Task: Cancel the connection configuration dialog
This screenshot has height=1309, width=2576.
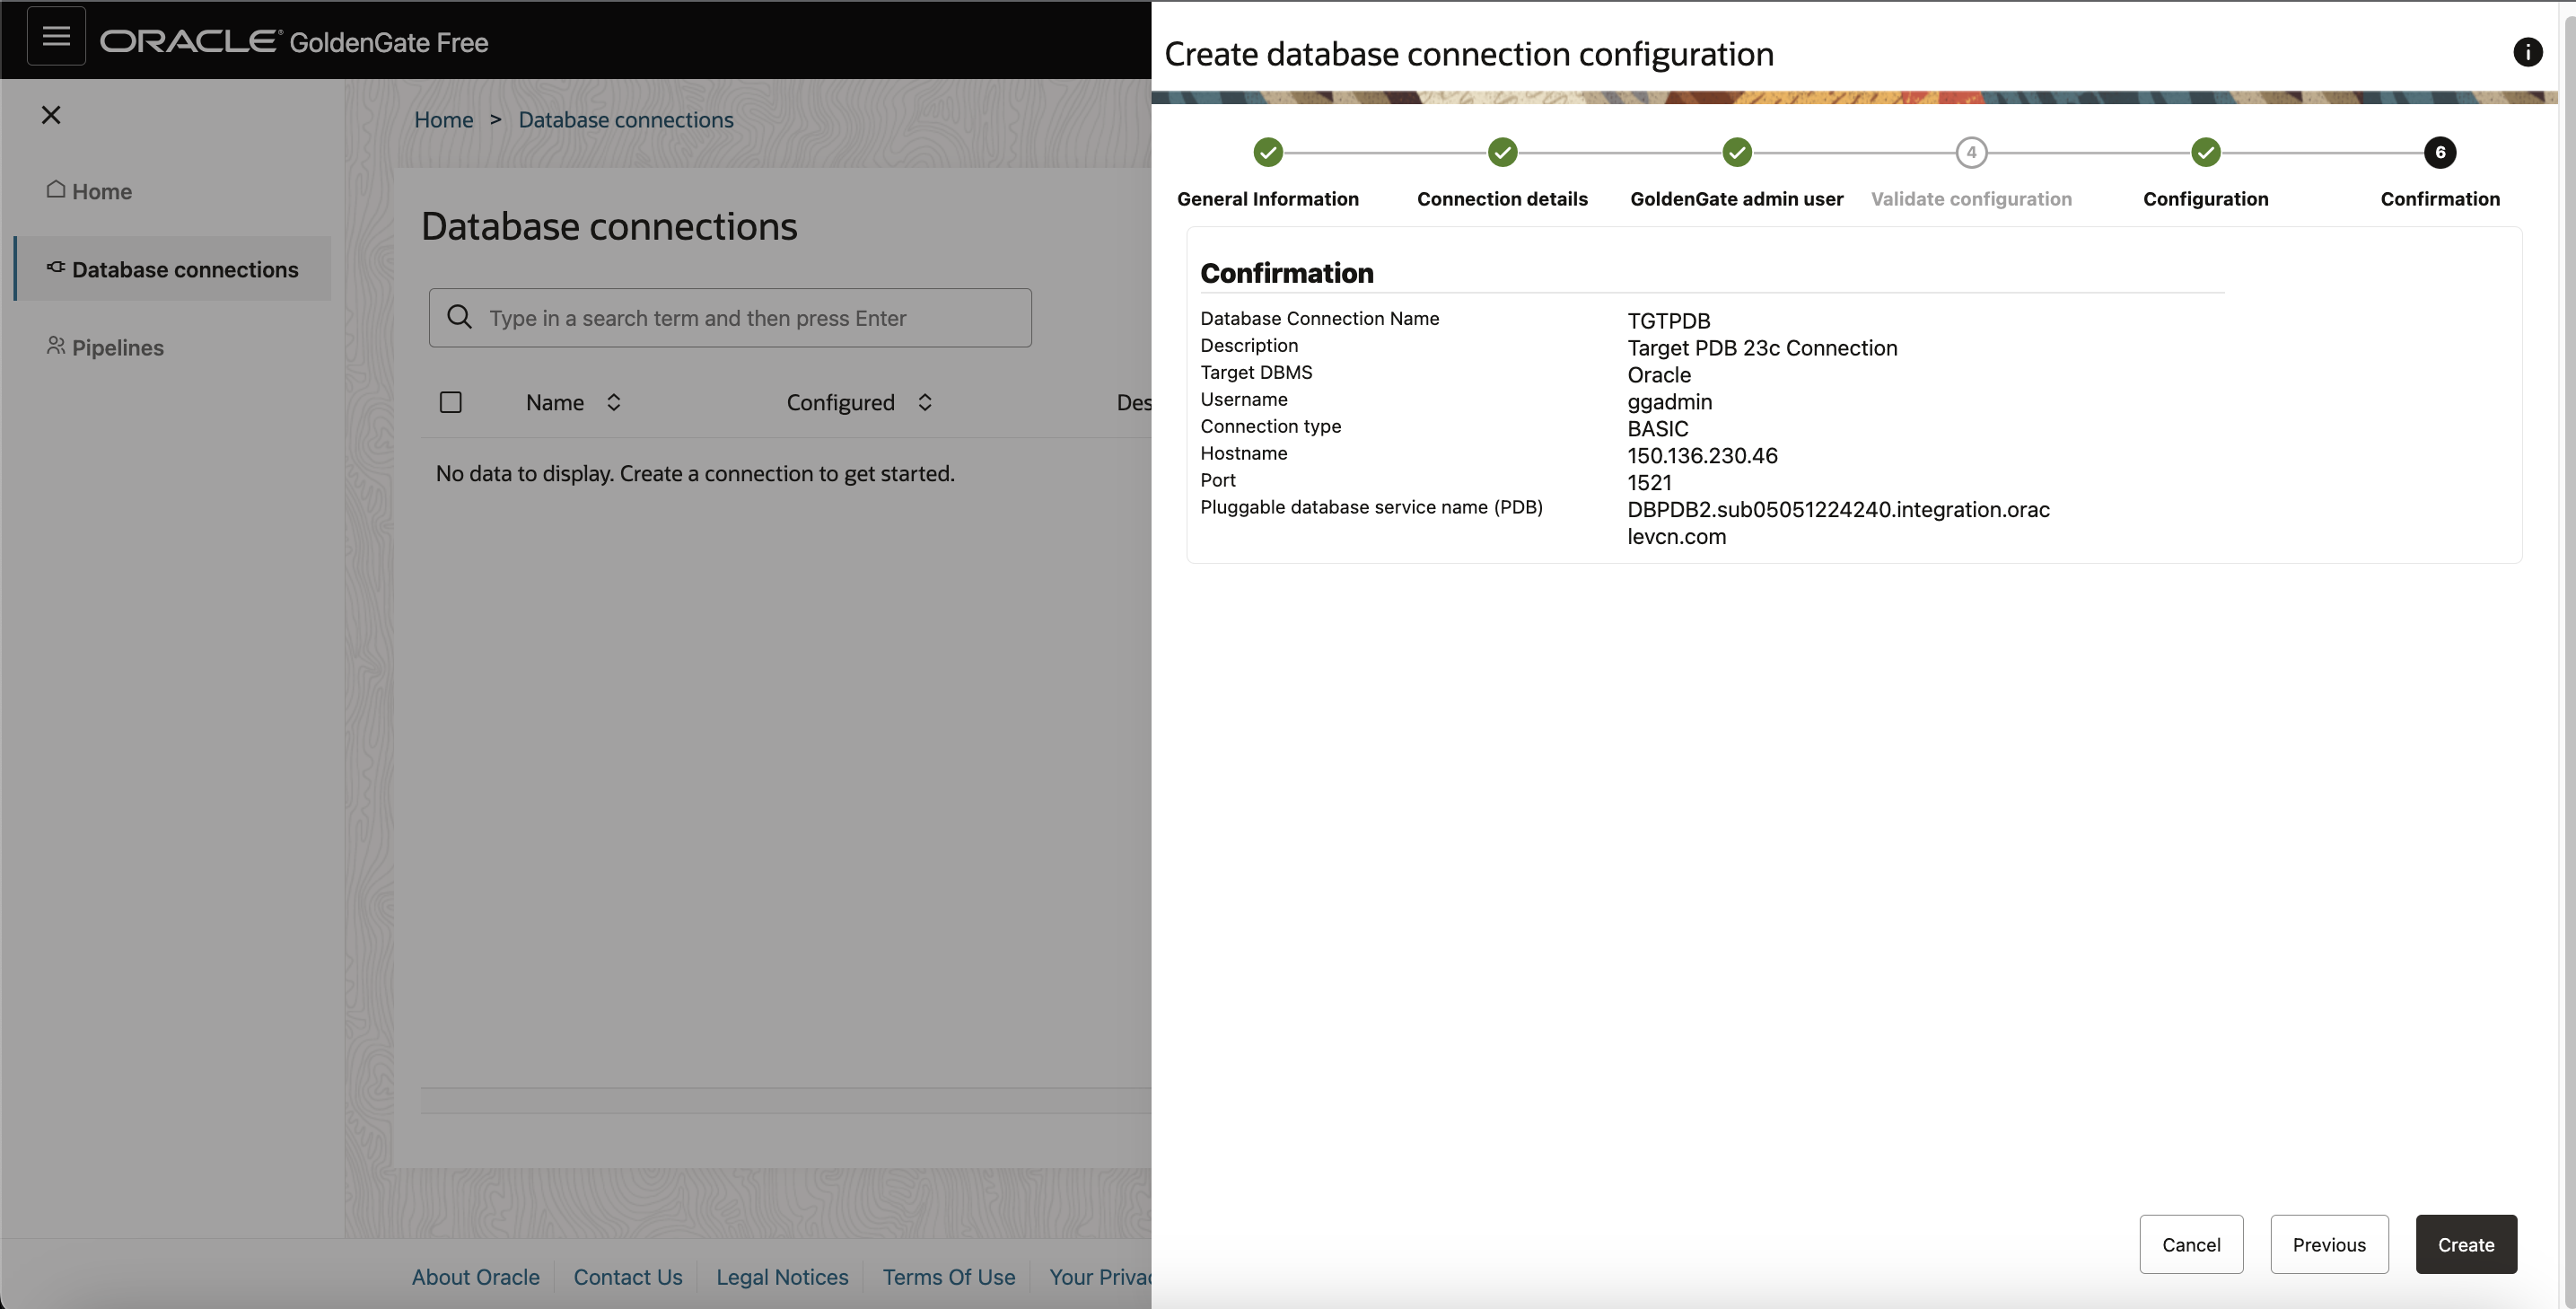Action: tap(2191, 1244)
